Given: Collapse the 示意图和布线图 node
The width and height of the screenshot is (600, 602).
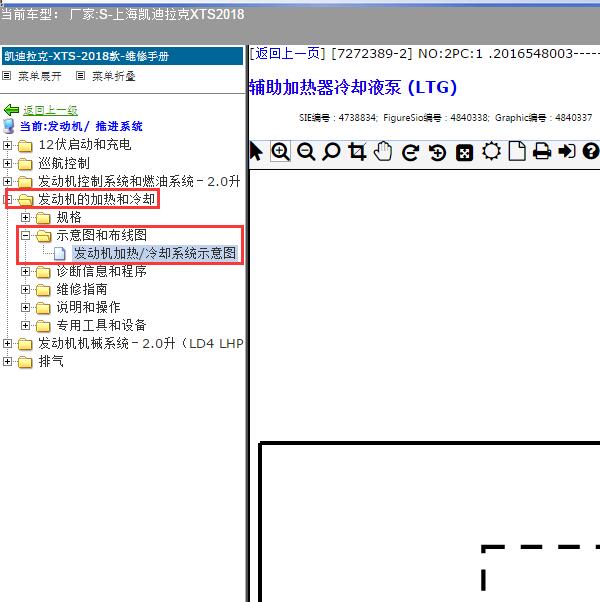Looking at the screenshot, I should 25,235.
